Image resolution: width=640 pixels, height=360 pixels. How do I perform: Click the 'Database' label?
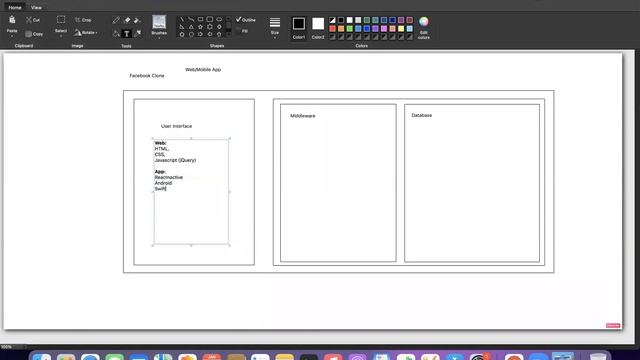tap(422, 116)
